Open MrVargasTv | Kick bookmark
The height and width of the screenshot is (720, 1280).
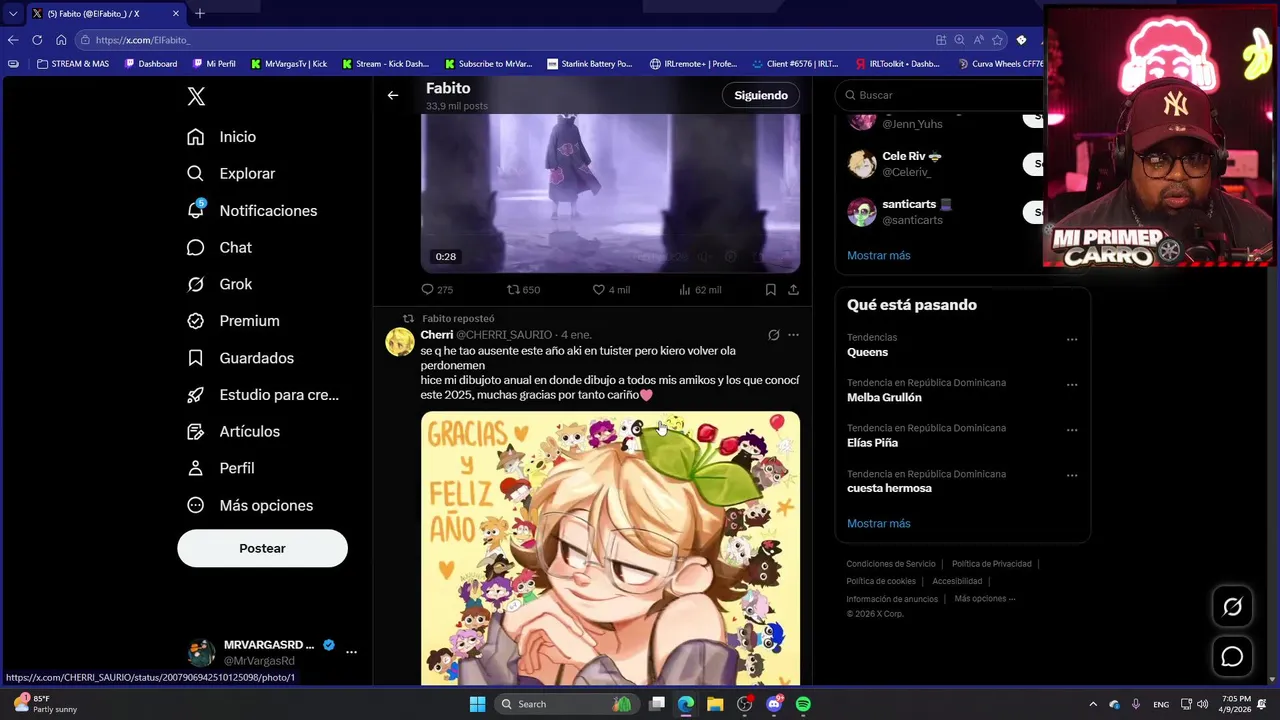coord(289,64)
